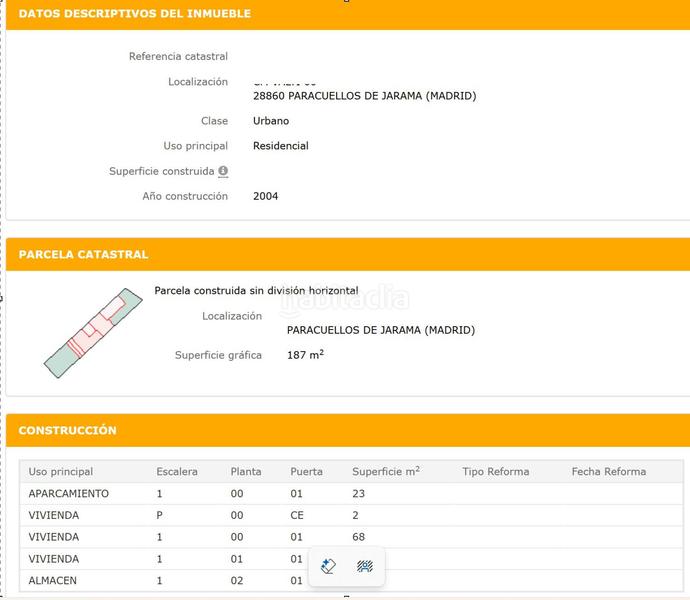This screenshot has width=690, height=600.
Task: Click the 187 m² graphic surface value
Action: click(305, 355)
